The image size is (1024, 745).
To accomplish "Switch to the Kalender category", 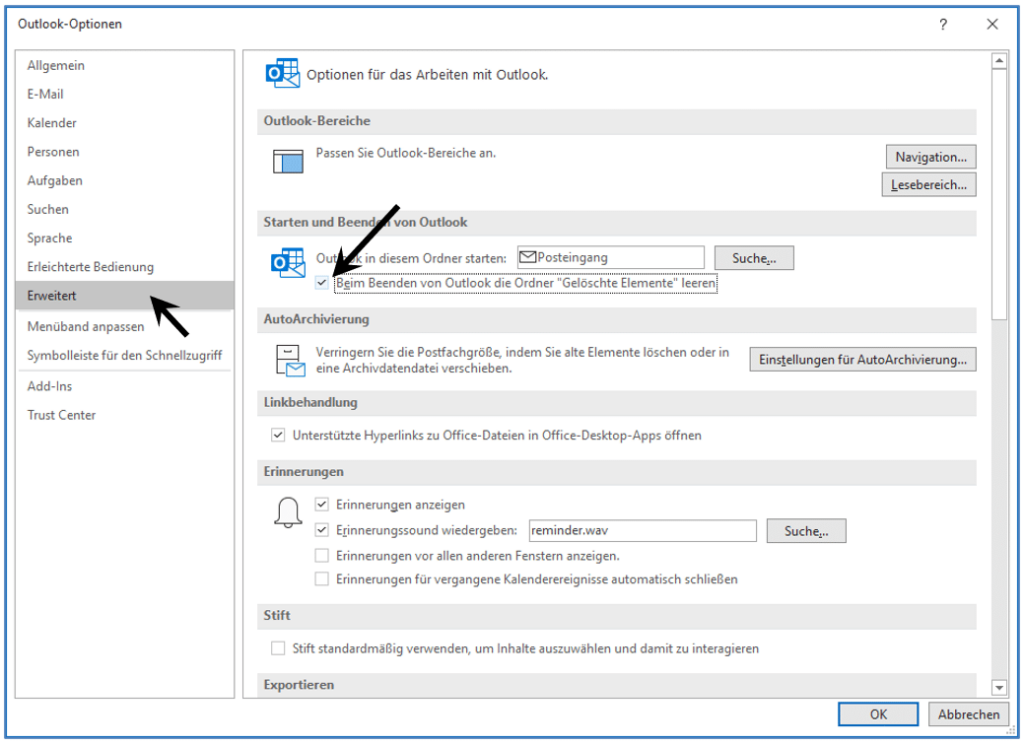I will pos(124,123).
